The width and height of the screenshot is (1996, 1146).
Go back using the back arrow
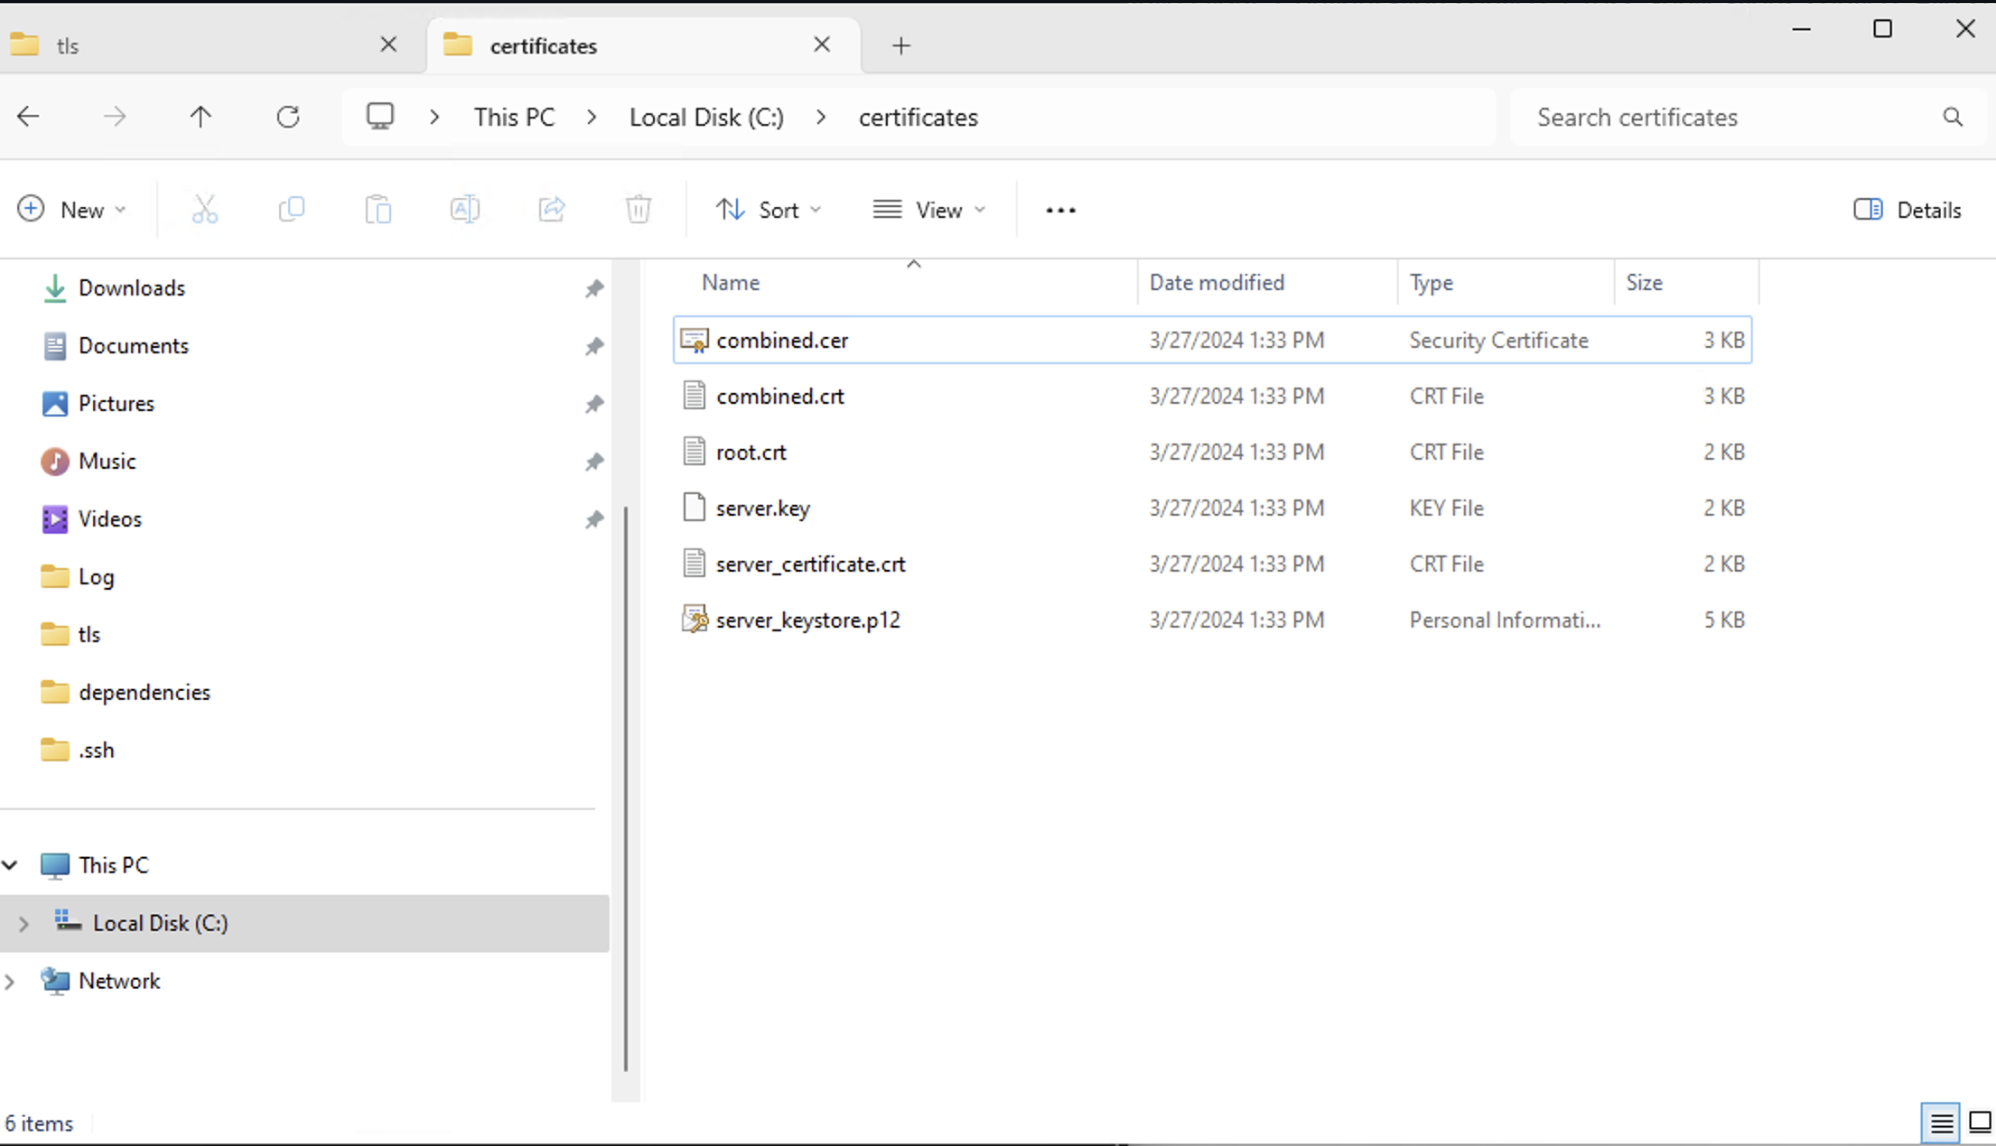pos(28,117)
